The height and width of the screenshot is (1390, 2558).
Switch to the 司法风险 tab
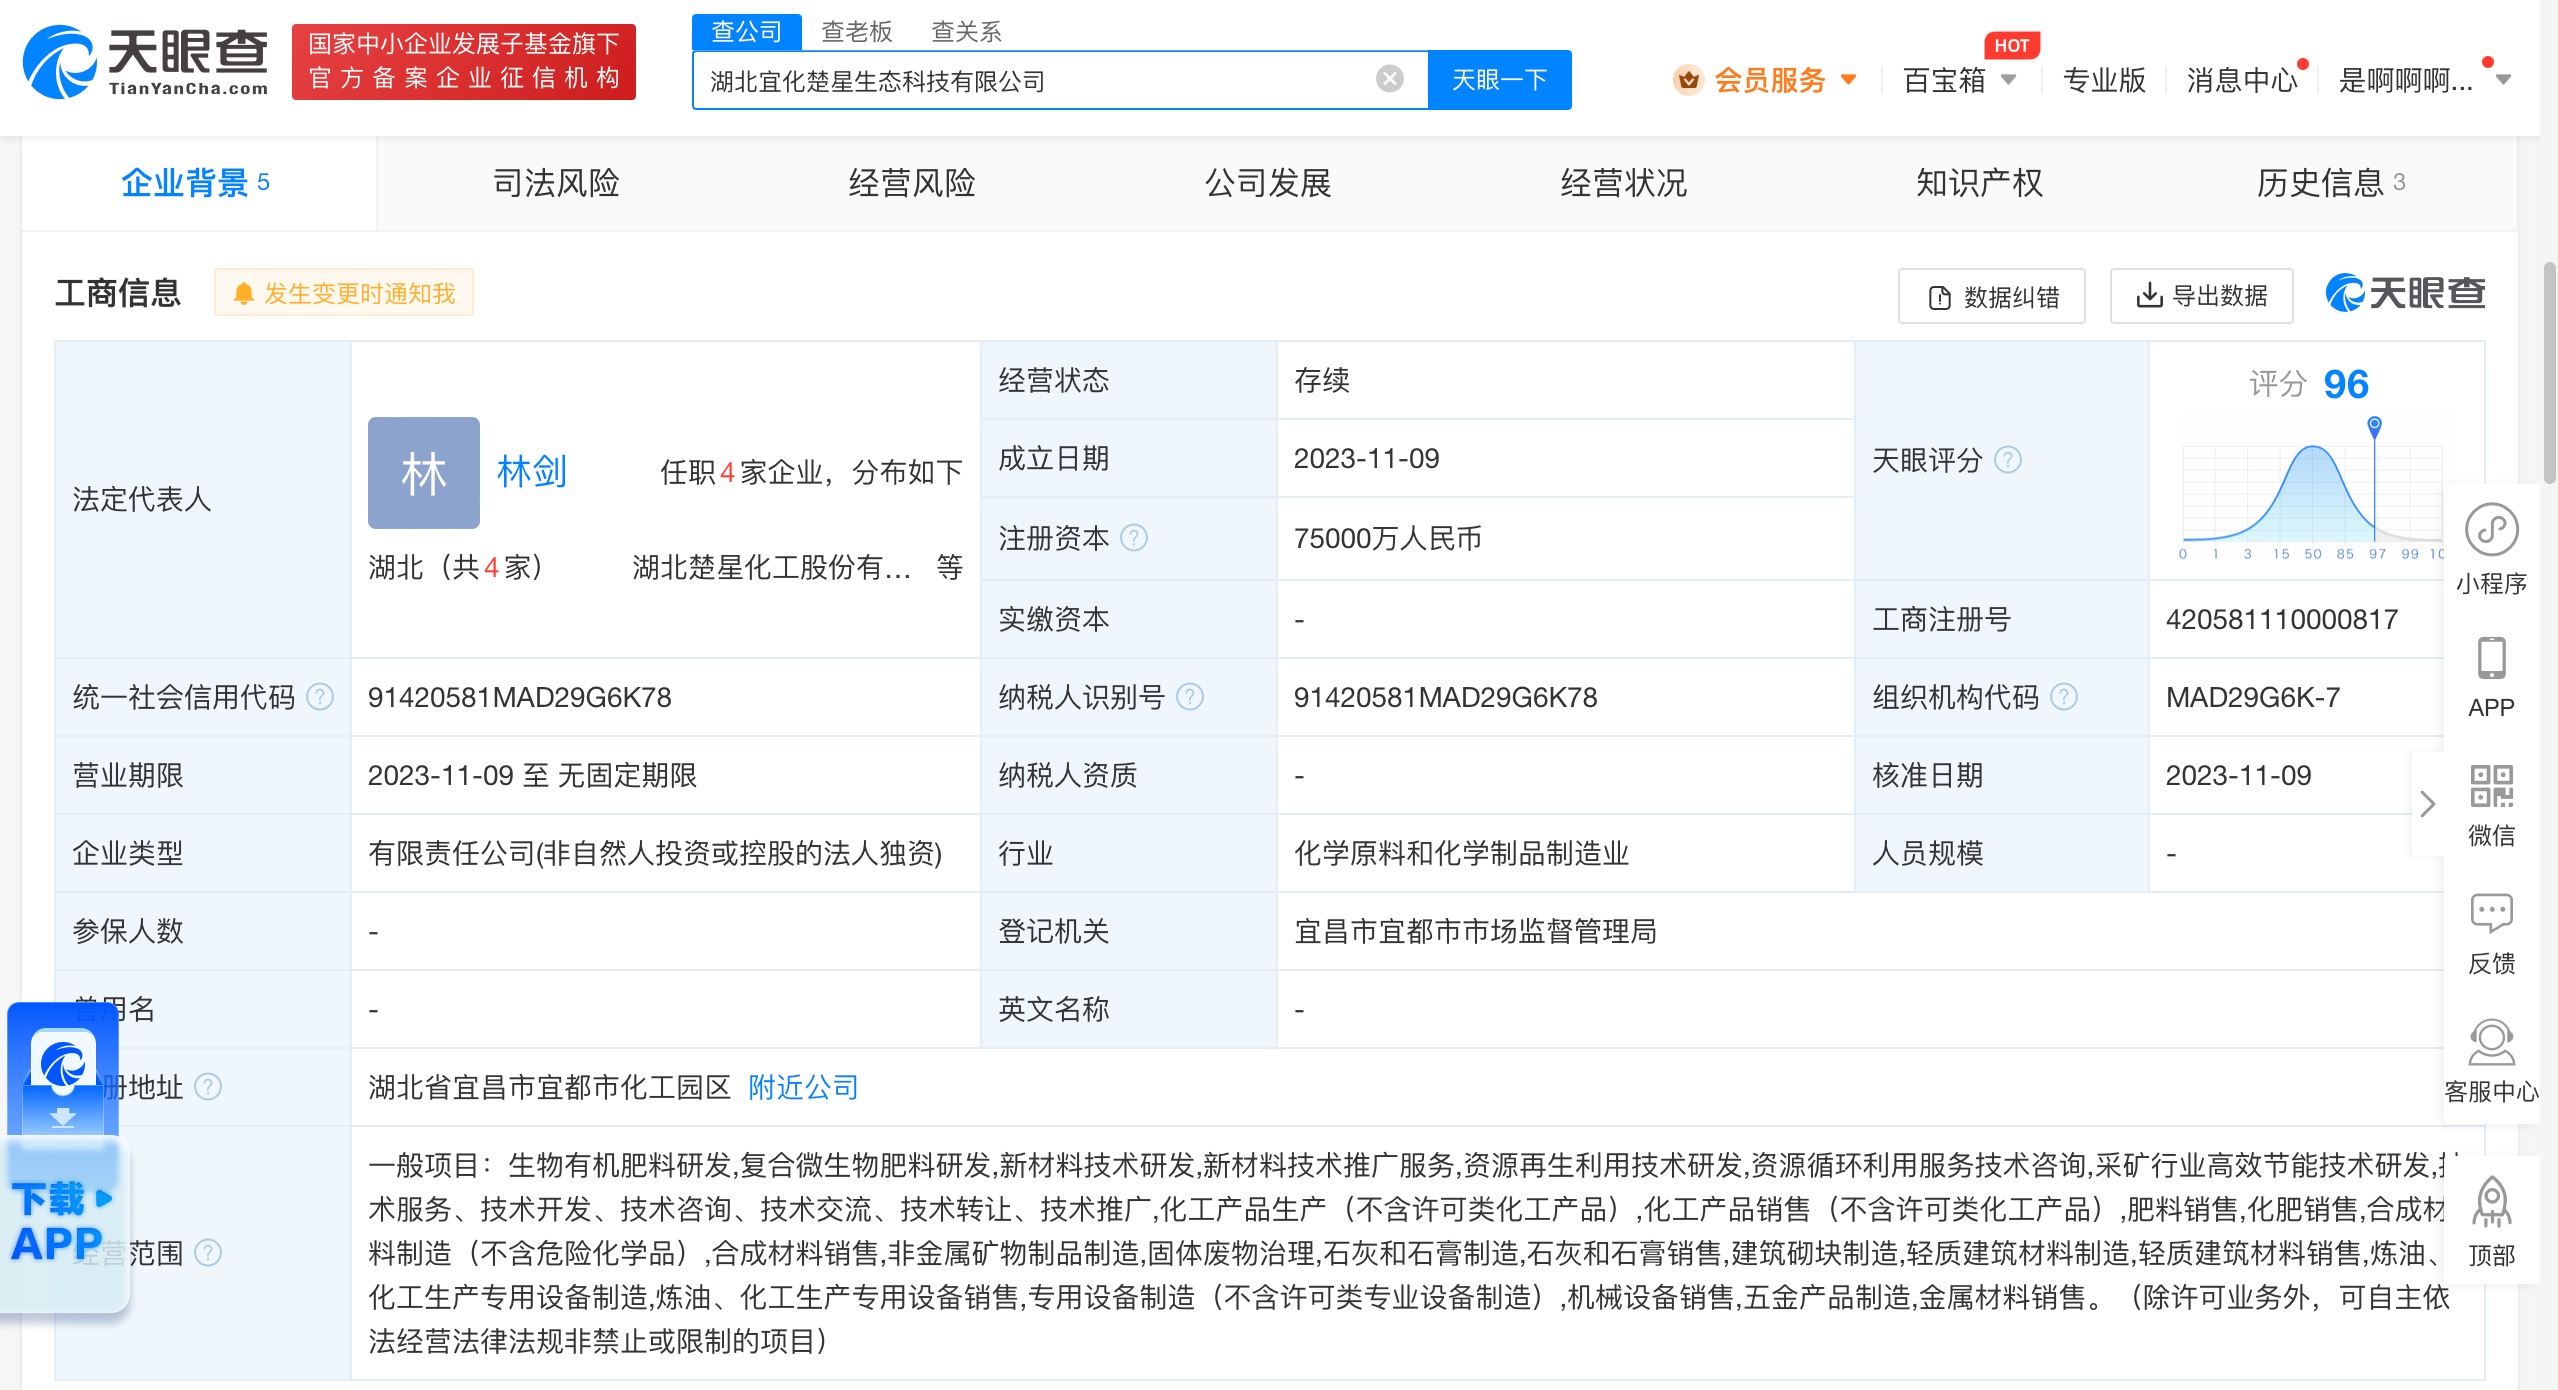(556, 183)
